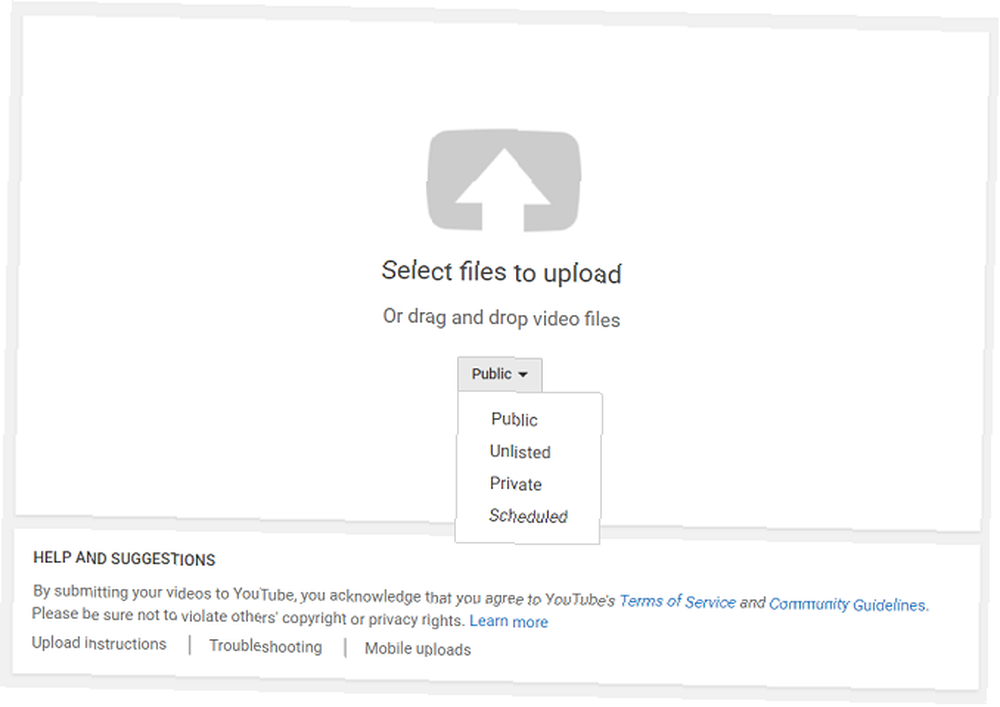Viewport: 1000px width, 707px height.
Task: Open the Mobile uploads link
Action: [418, 649]
